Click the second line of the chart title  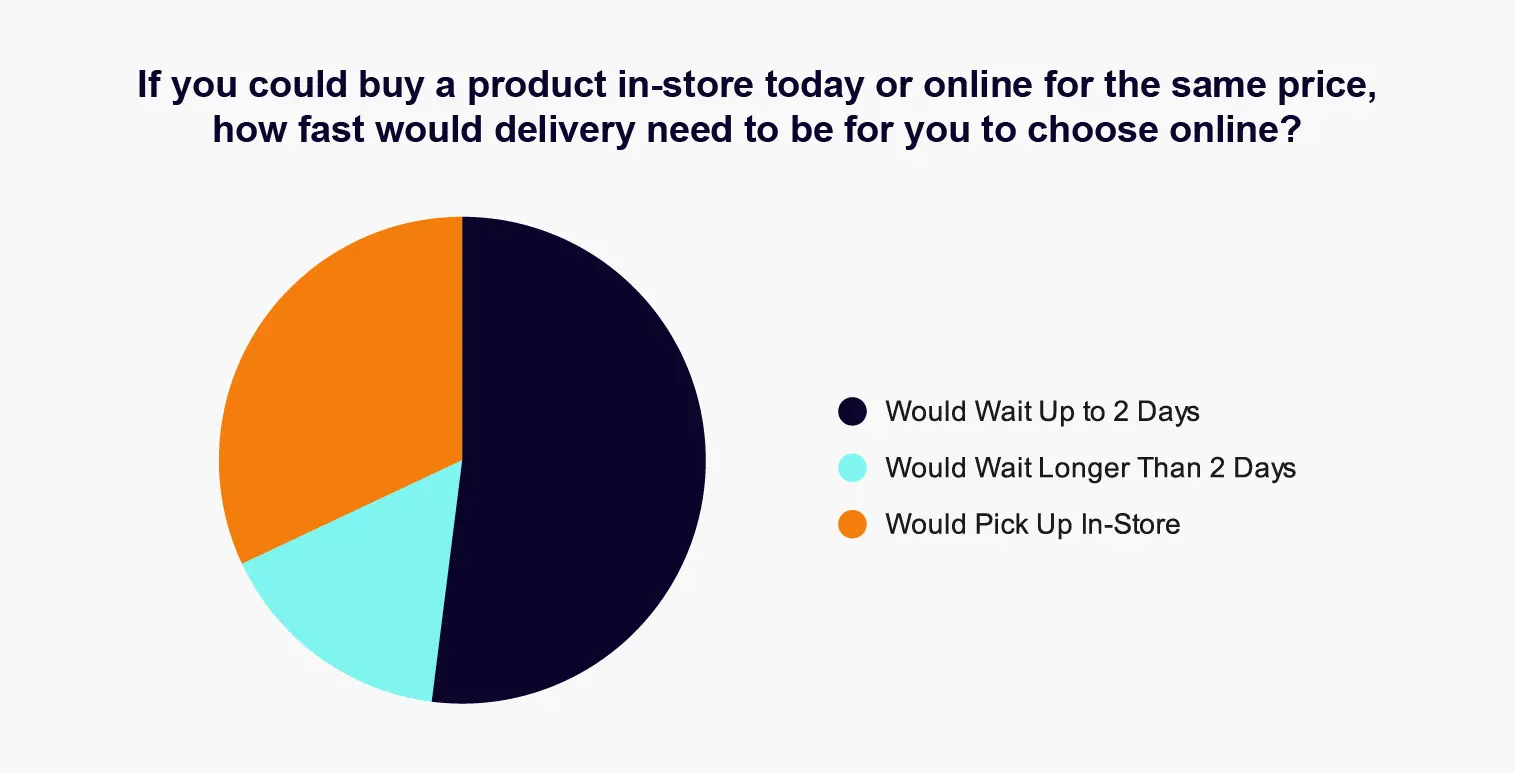757,131
